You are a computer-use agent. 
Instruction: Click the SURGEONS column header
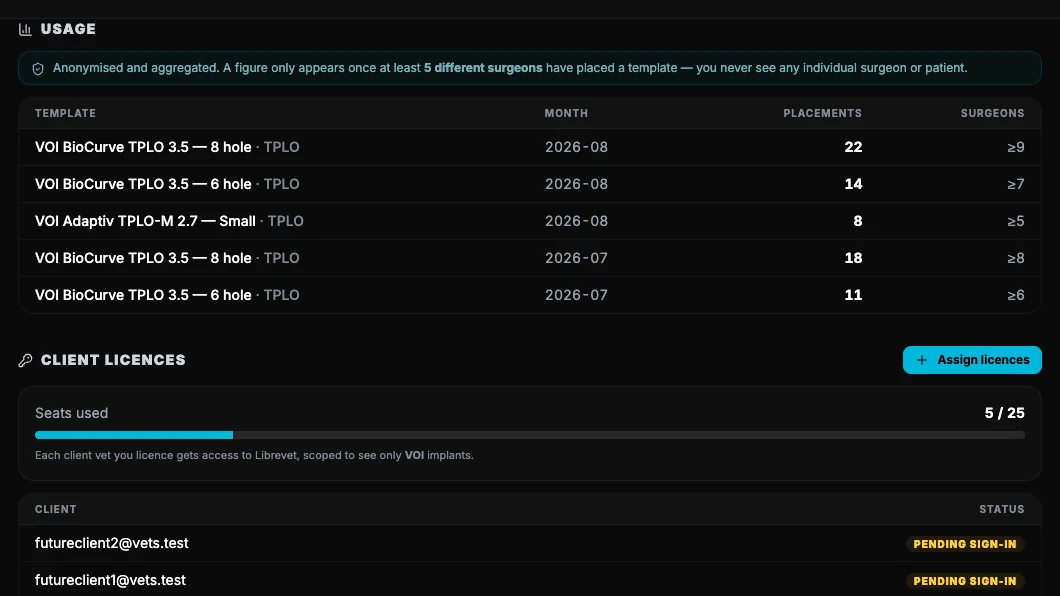click(x=992, y=114)
